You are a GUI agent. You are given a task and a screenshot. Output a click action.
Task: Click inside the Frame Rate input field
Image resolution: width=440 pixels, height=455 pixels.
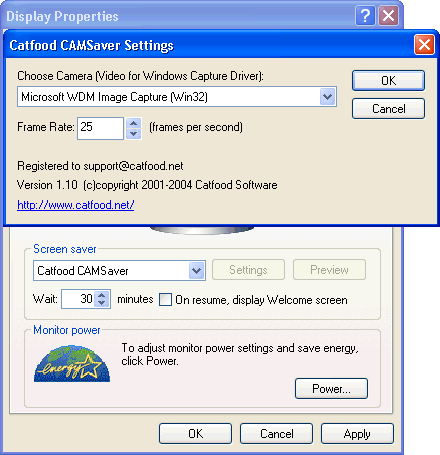coord(100,128)
